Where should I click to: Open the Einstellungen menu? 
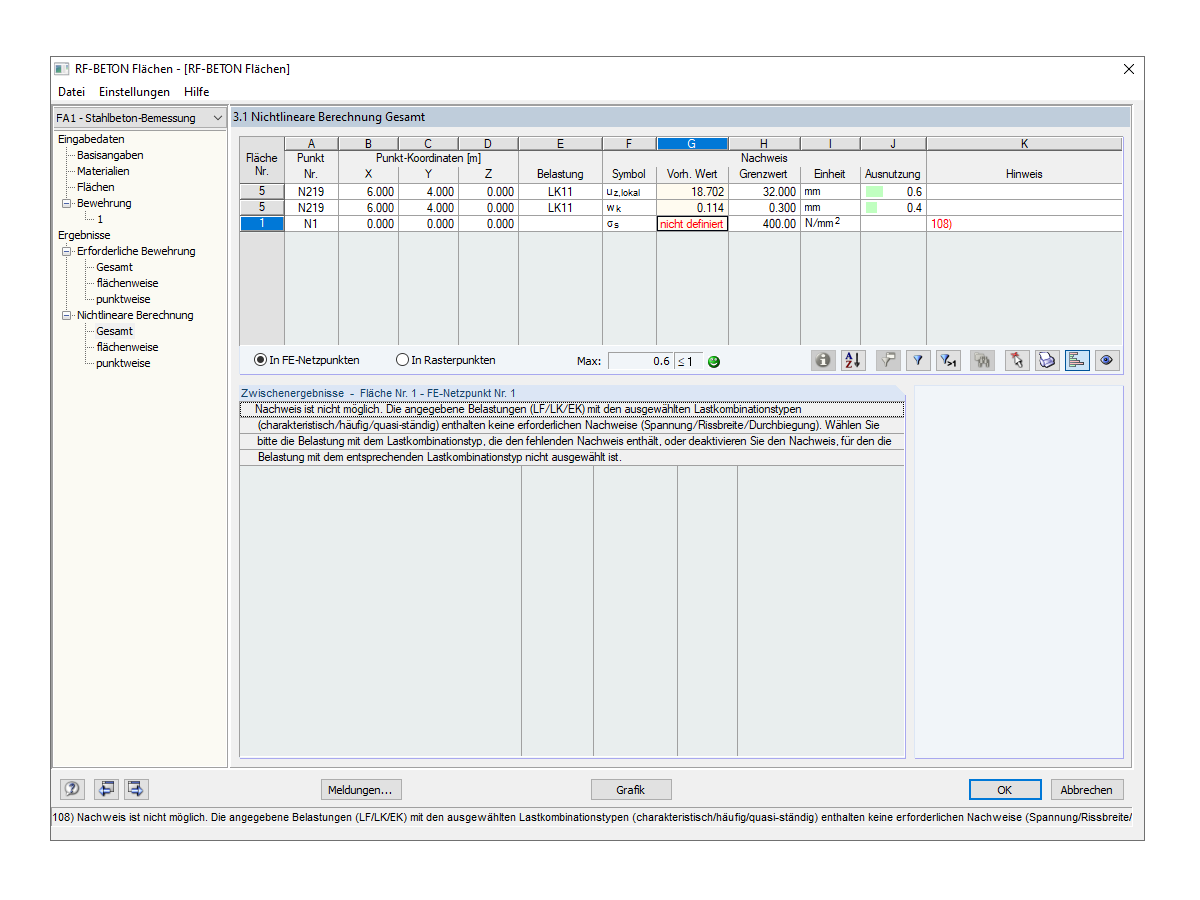click(134, 92)
